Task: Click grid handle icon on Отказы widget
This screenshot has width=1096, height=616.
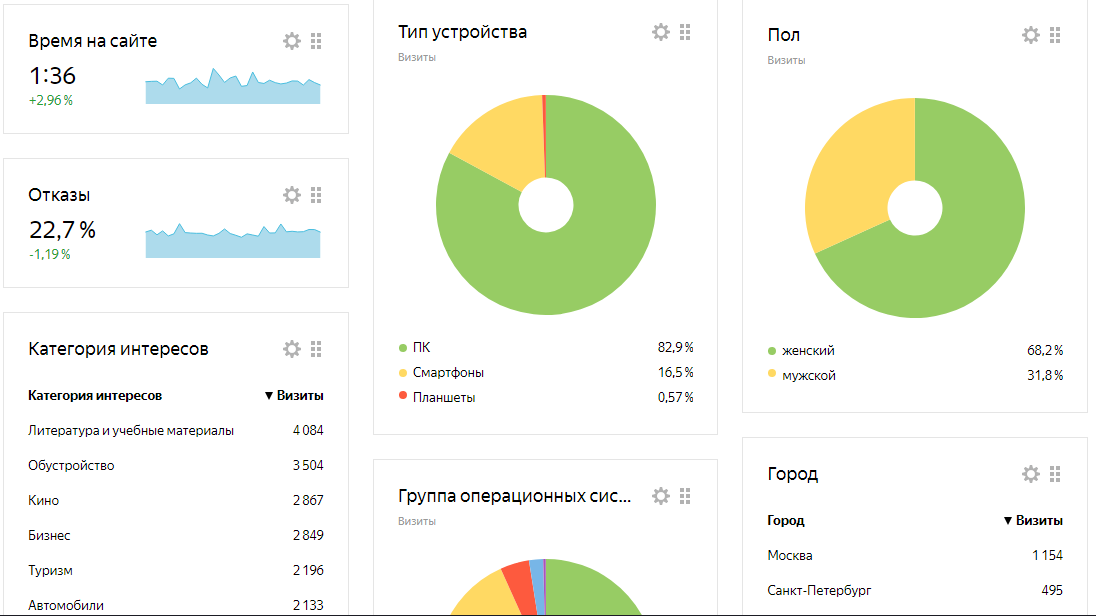Action: (x=316, y=195)
